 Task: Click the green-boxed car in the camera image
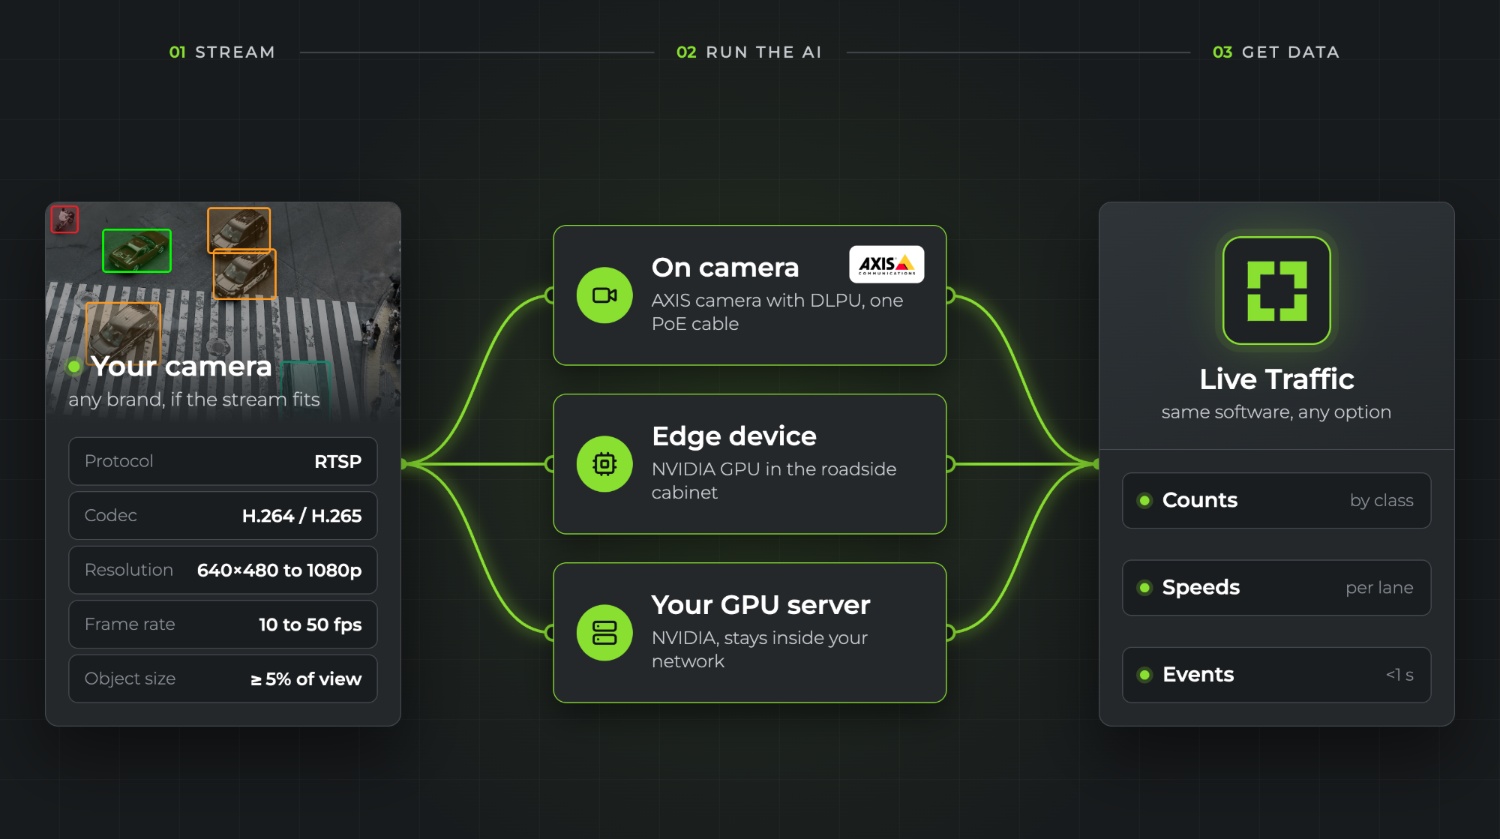(x=137, y=250)
